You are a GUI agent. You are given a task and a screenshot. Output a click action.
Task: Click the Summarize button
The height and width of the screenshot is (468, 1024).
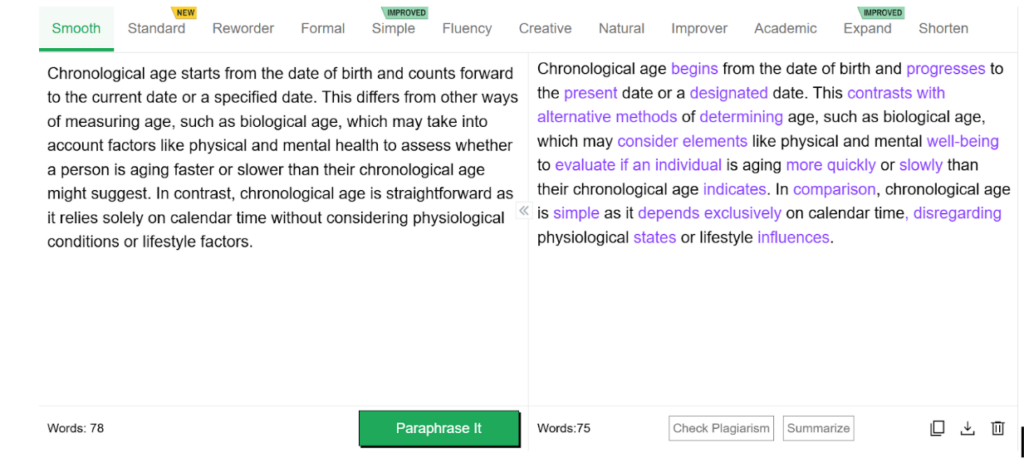818,428
